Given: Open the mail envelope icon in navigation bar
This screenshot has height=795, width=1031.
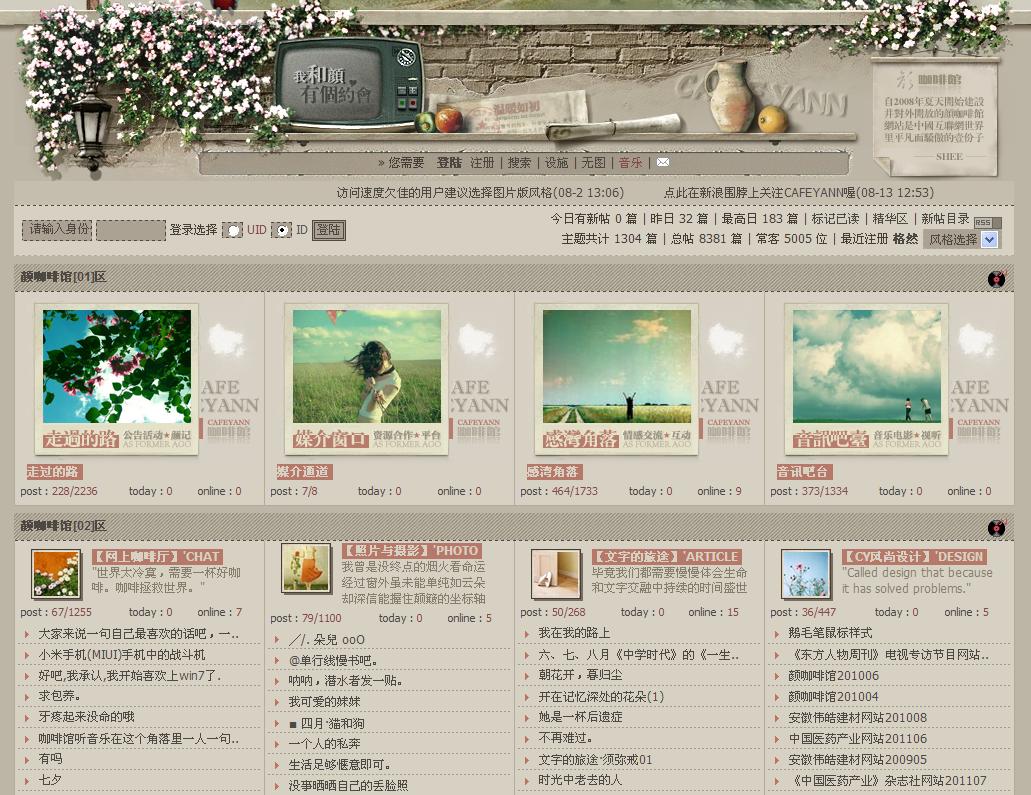Looking at the screenshot, I should 663,162.
